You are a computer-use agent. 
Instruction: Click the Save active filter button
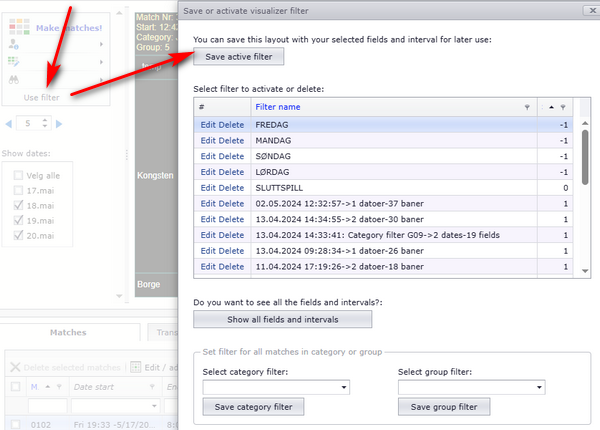coord(238,57)
